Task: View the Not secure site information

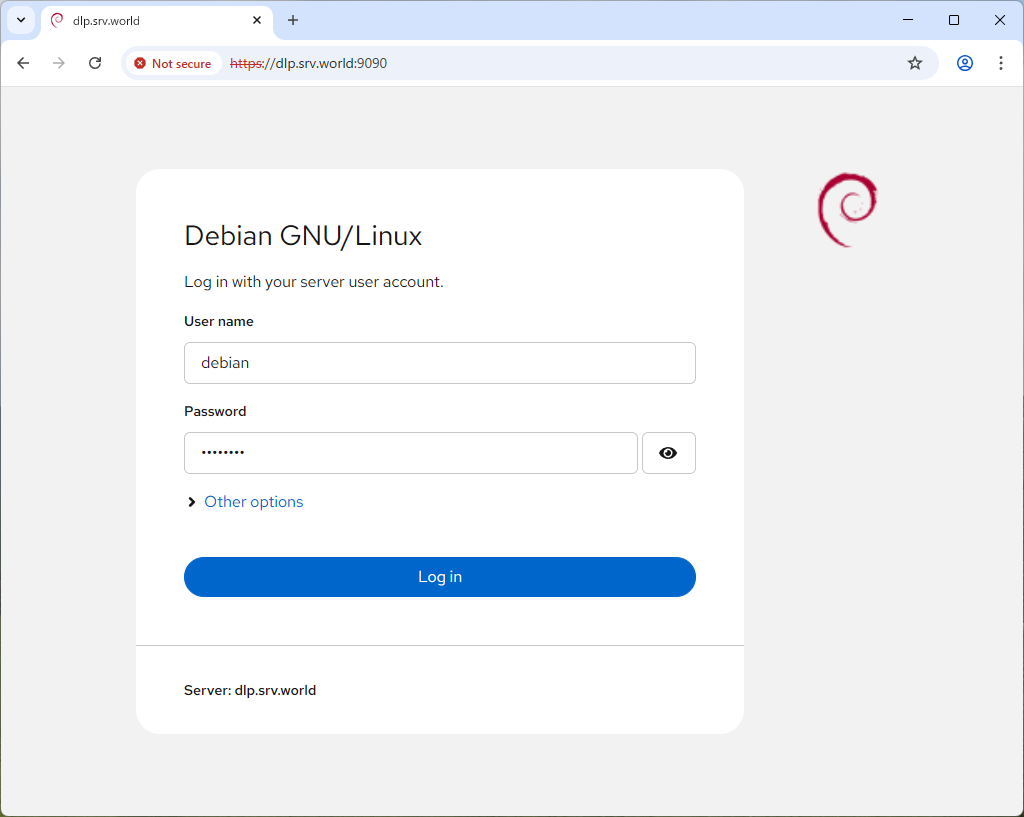Action: coord(173,63)
